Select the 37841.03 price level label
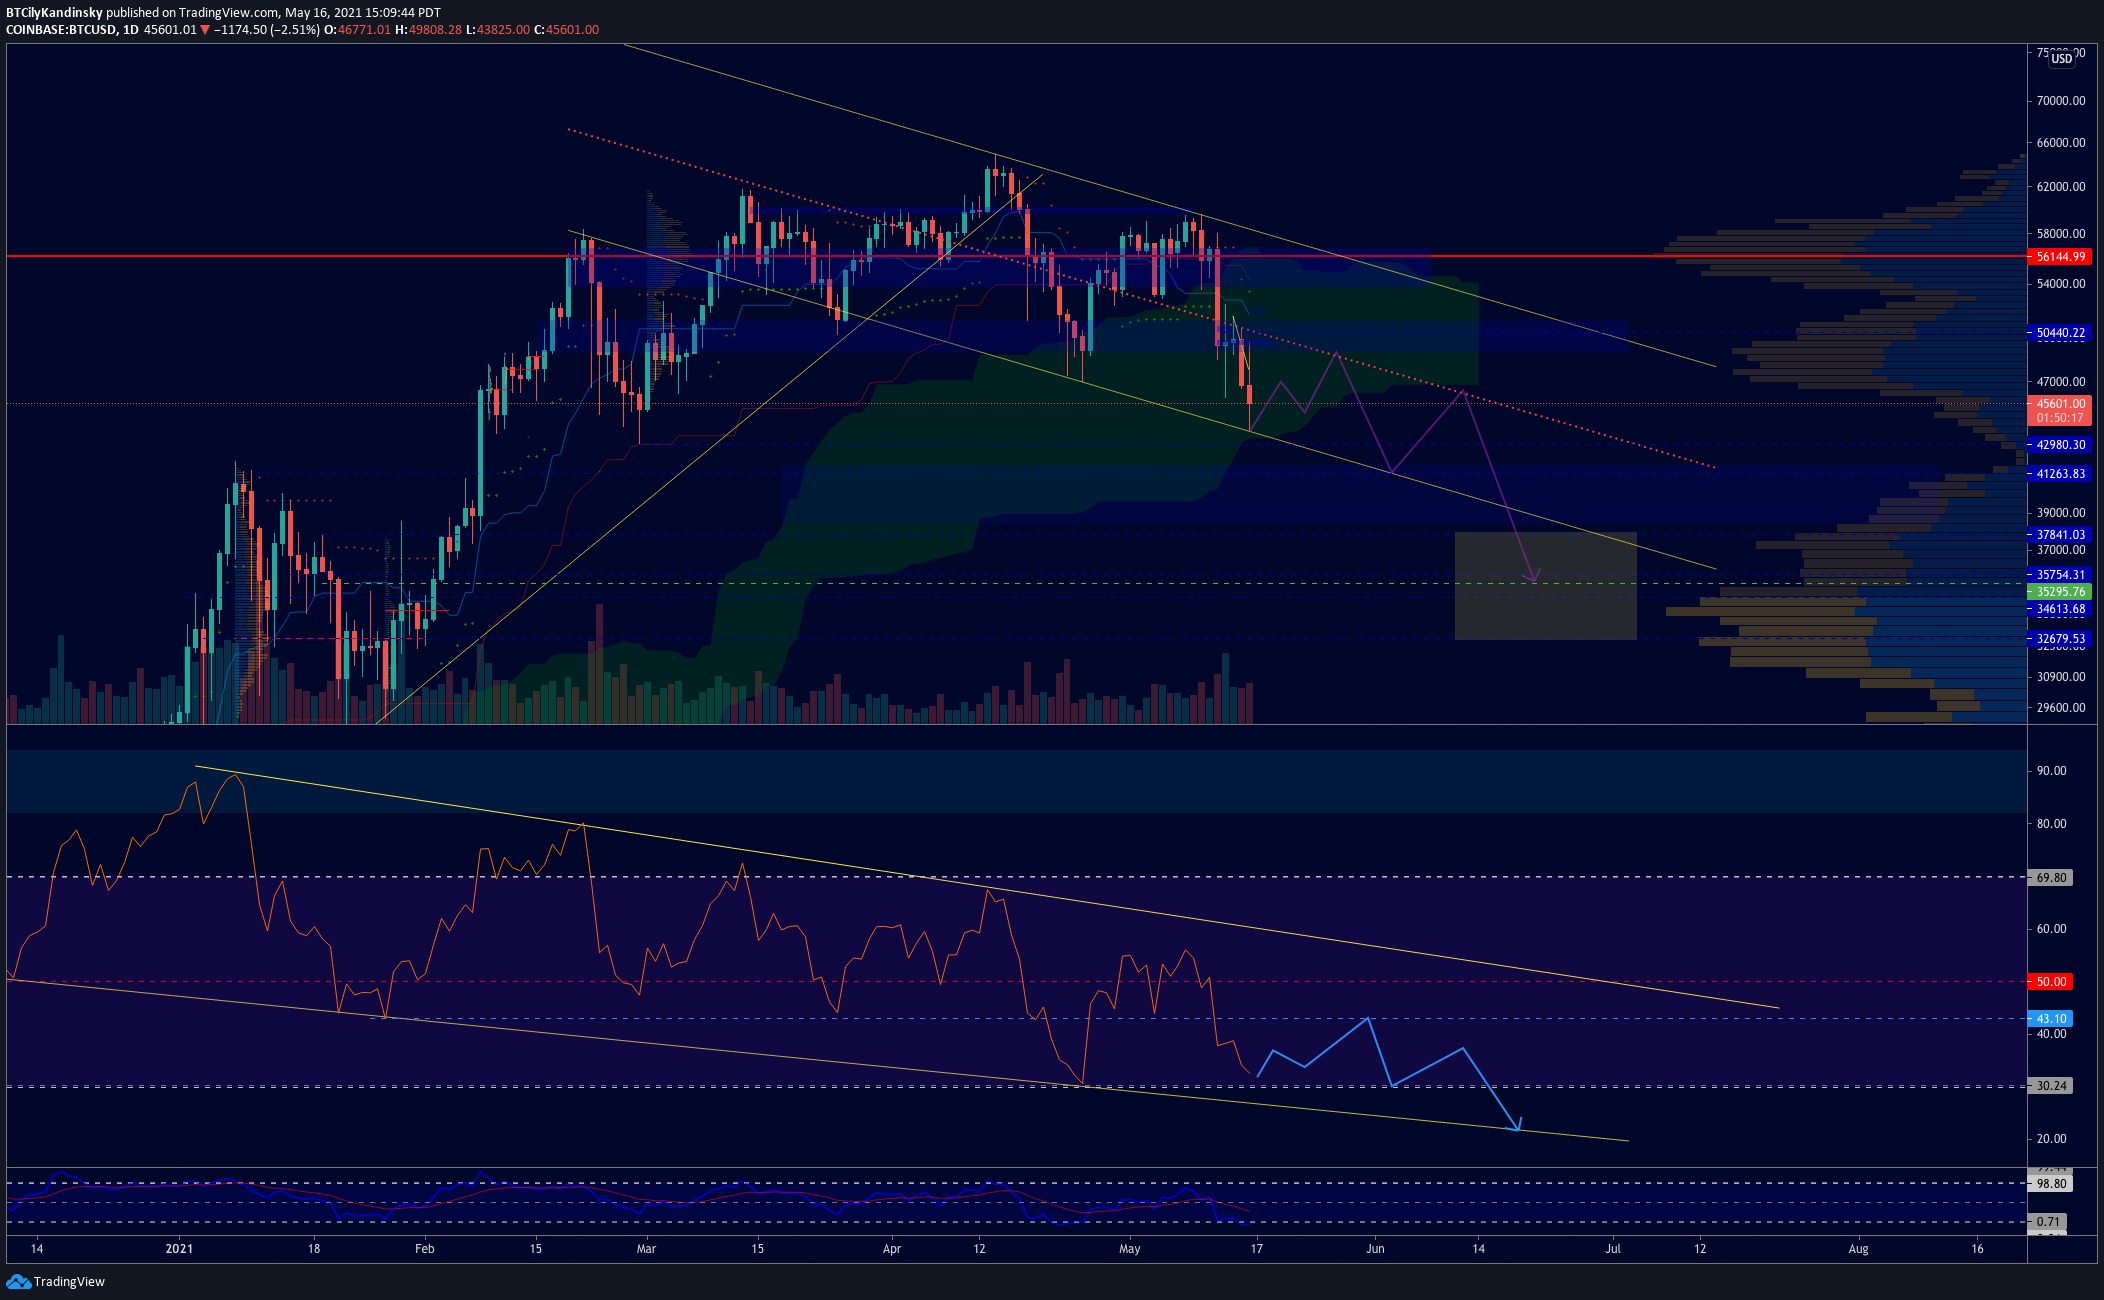Image resolution: width=2104 pixels, height=1300 pixels. (x=2059, y=535)
